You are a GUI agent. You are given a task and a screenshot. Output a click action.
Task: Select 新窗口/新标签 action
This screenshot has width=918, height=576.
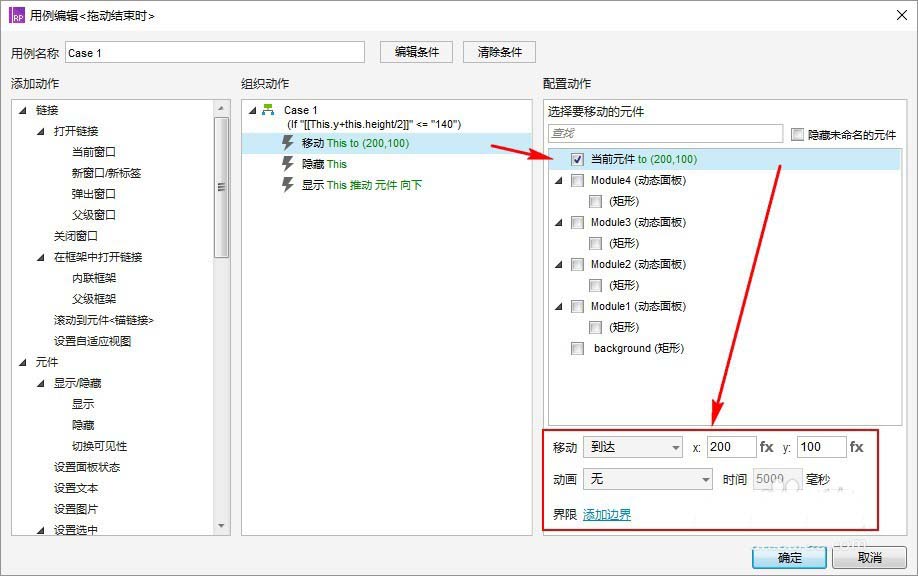[x=107, y=173]
